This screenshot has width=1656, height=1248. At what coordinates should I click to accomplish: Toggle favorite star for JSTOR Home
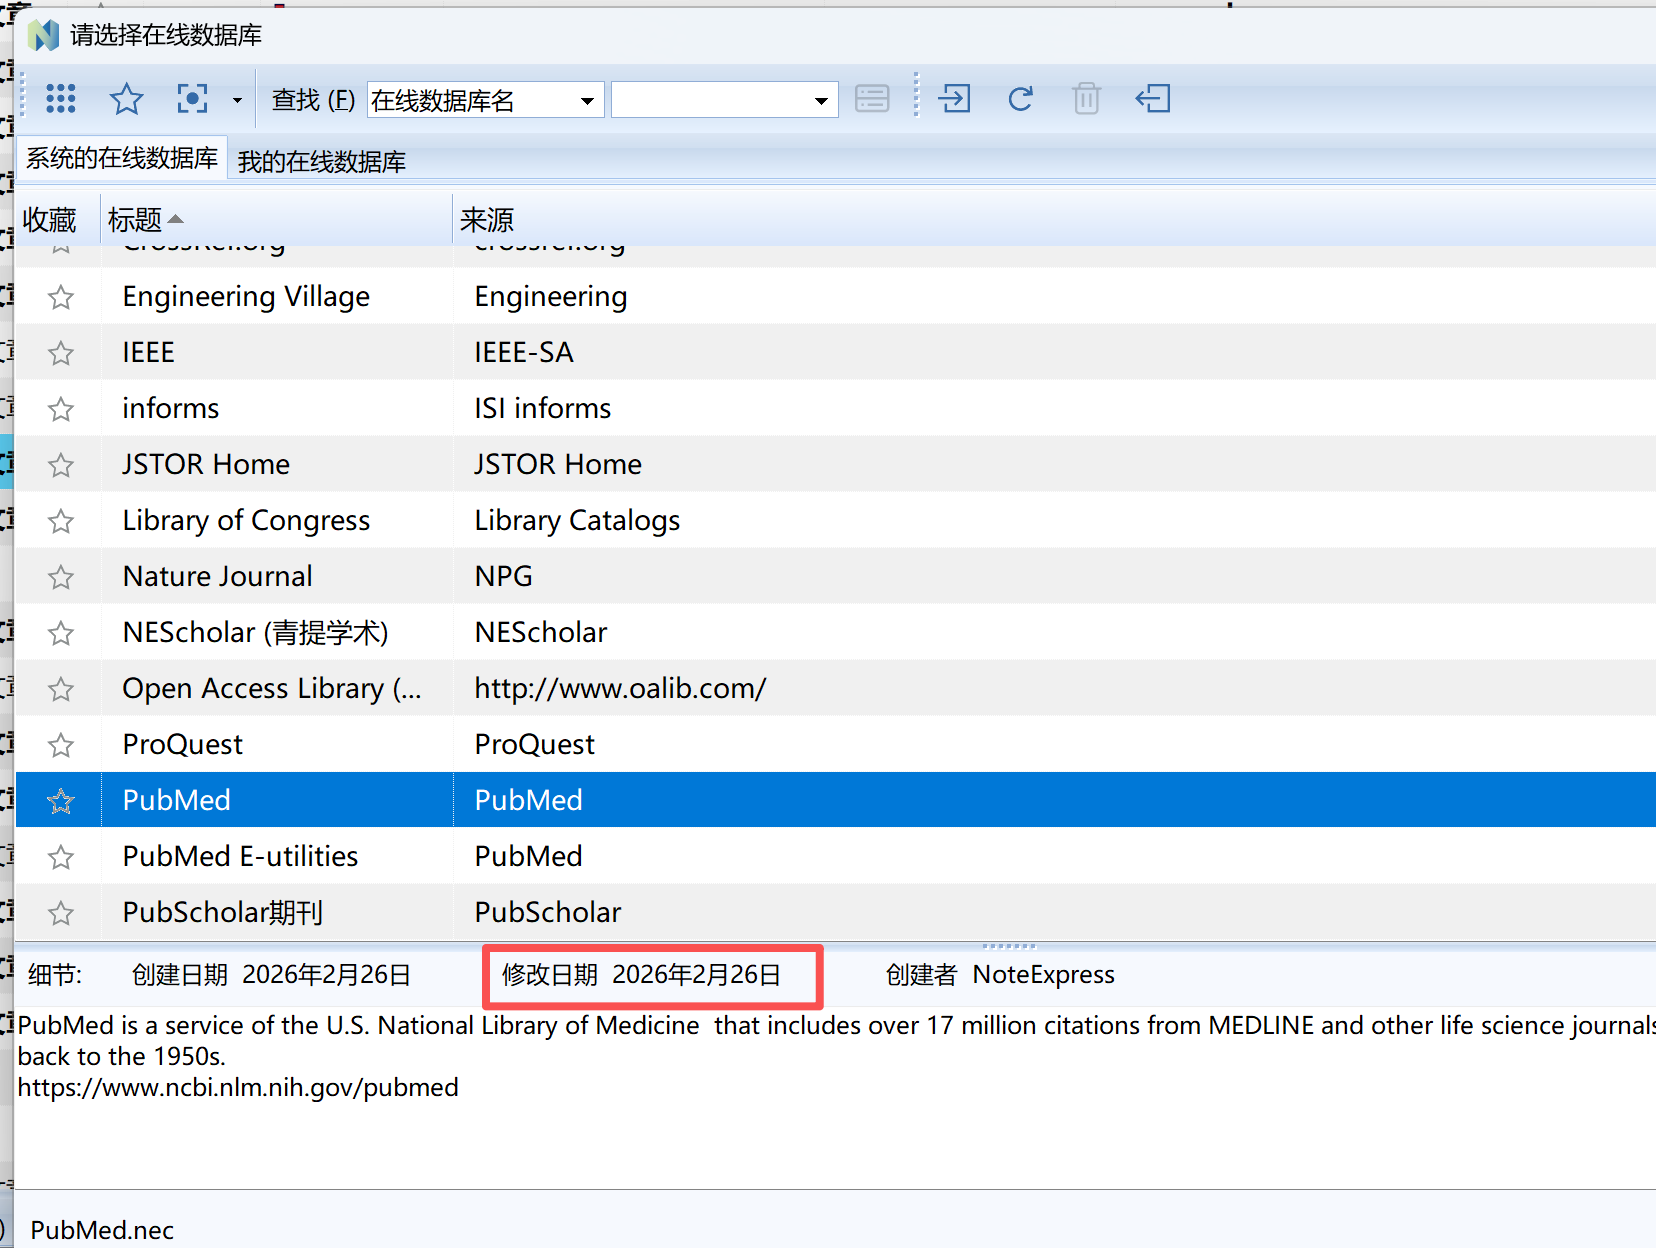click(x=61, y=465)
